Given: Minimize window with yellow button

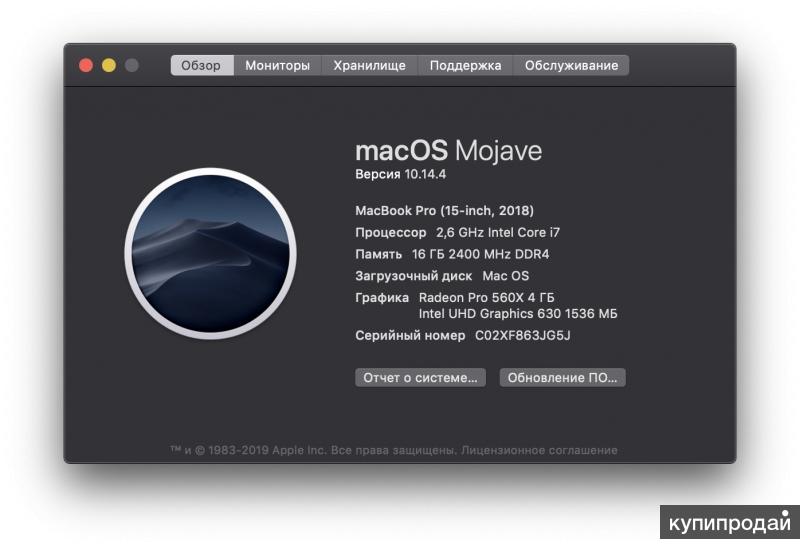Looking at the screenshot, I should click(109, 65).
